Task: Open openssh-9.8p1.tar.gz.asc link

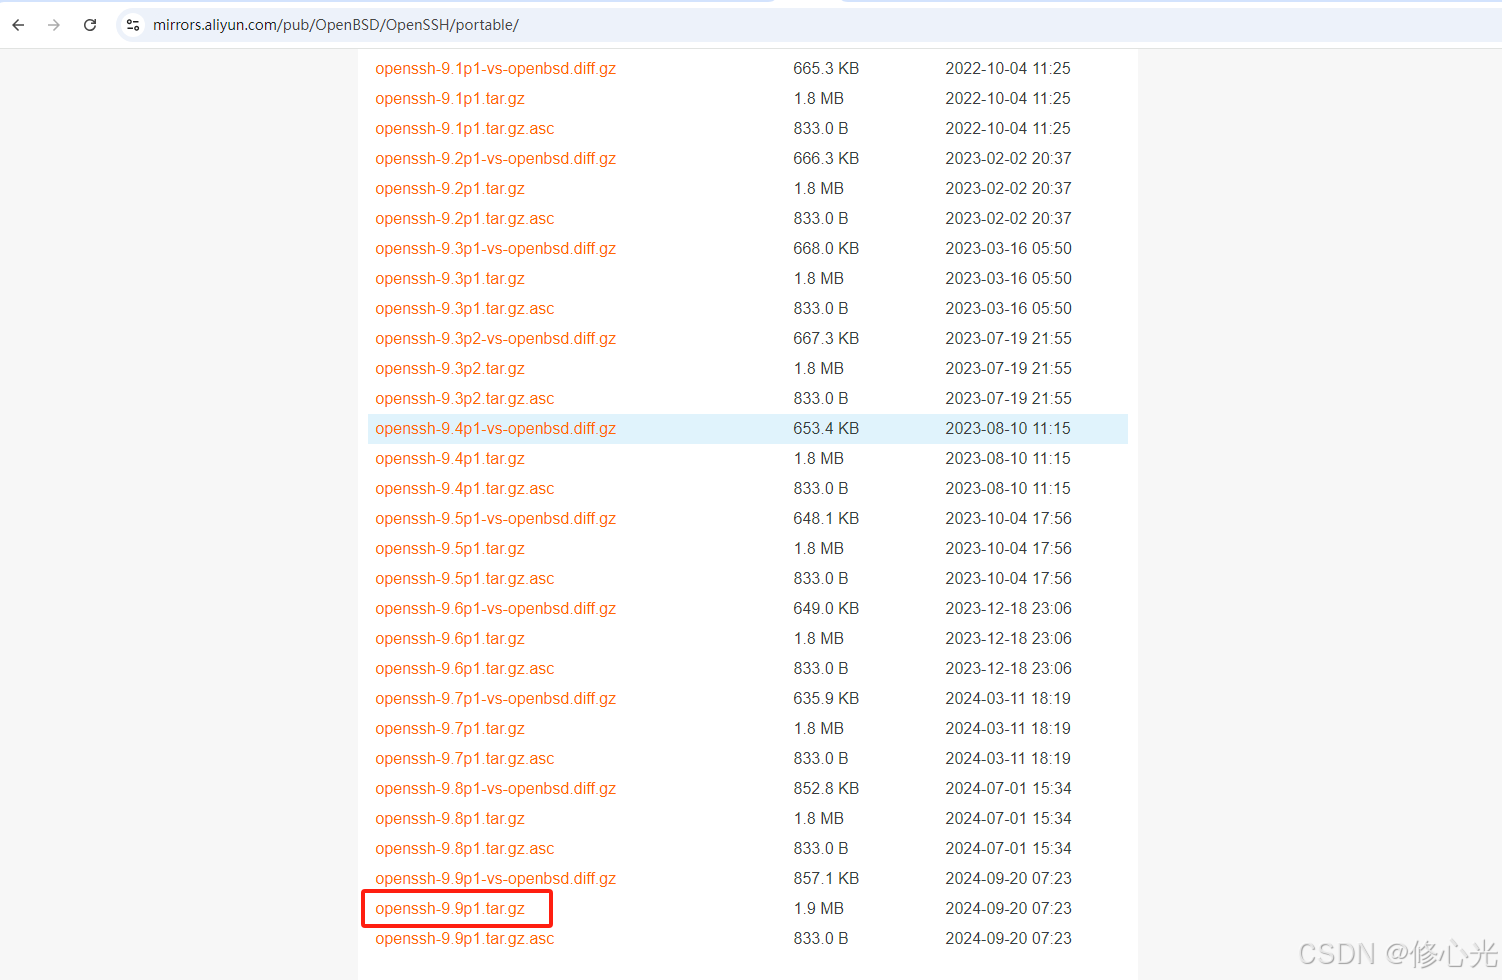Action: pos(464,848)
